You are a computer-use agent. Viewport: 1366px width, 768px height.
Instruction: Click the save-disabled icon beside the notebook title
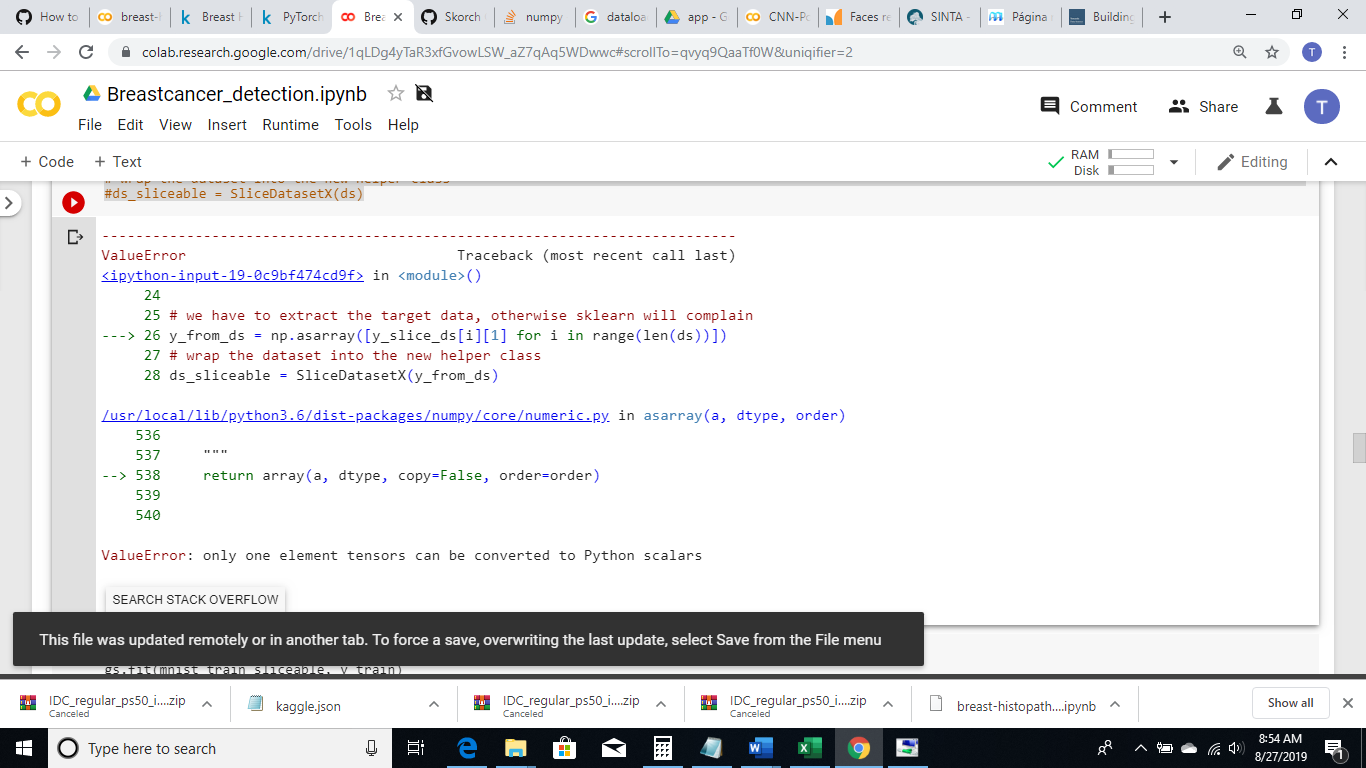(423, 93)
